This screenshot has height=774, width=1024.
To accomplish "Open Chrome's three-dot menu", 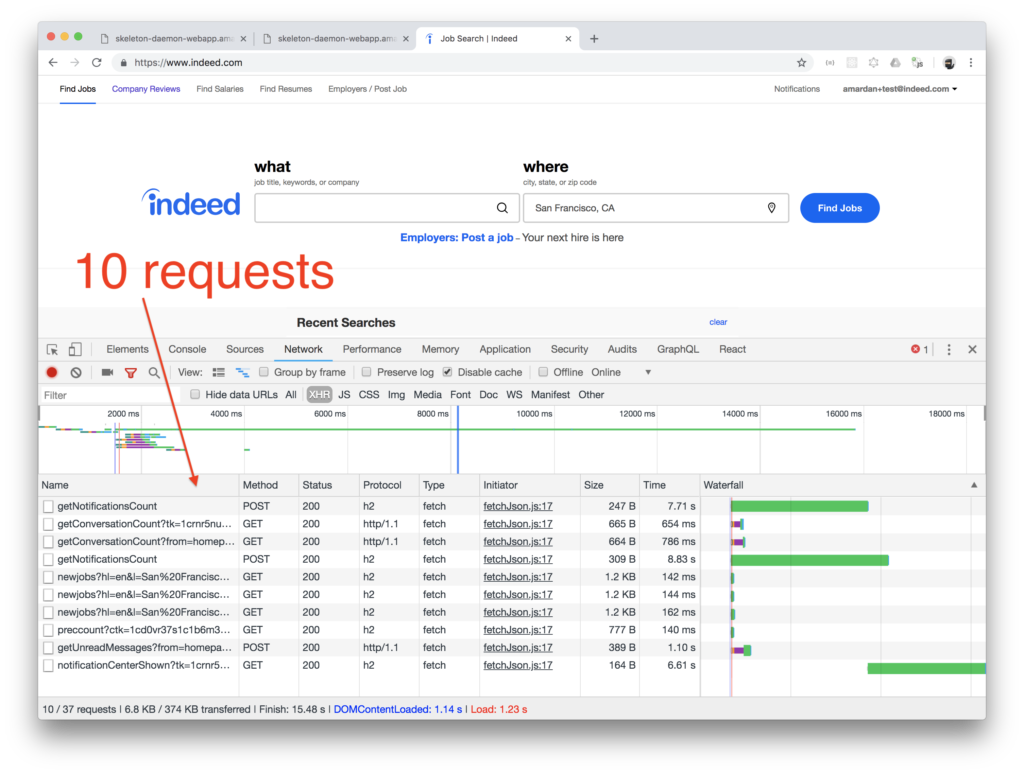I will [x=970, y=63].
